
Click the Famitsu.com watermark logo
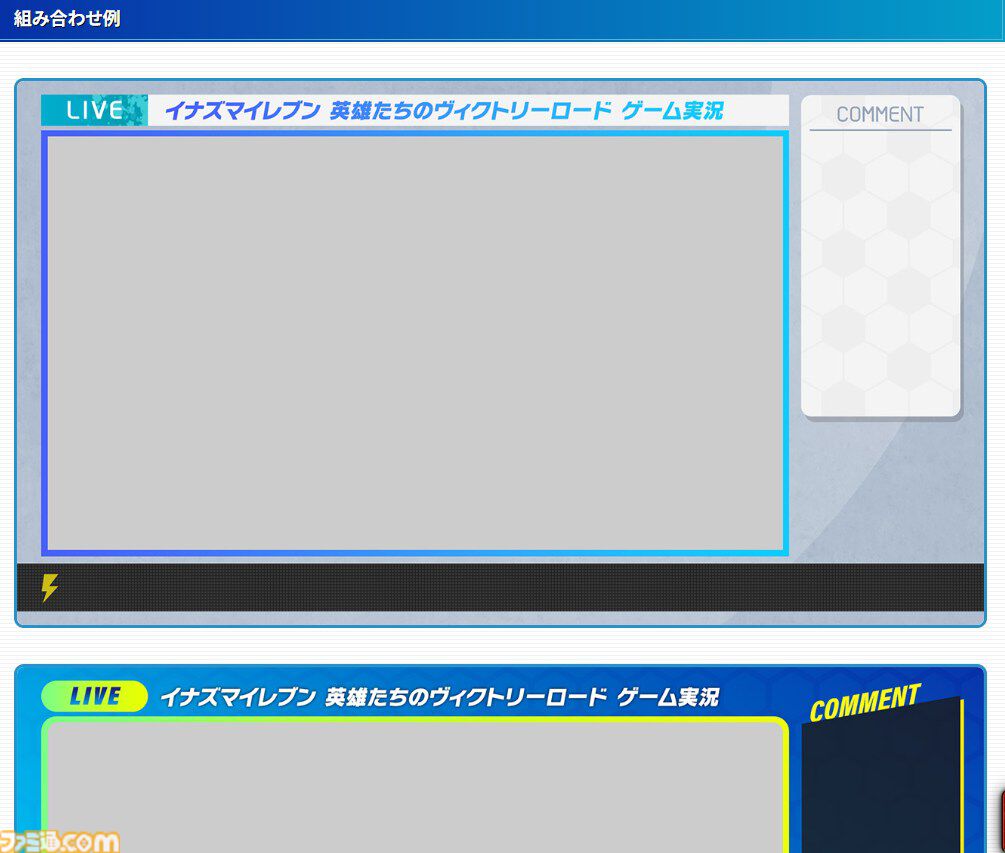[x=59, y=840]
